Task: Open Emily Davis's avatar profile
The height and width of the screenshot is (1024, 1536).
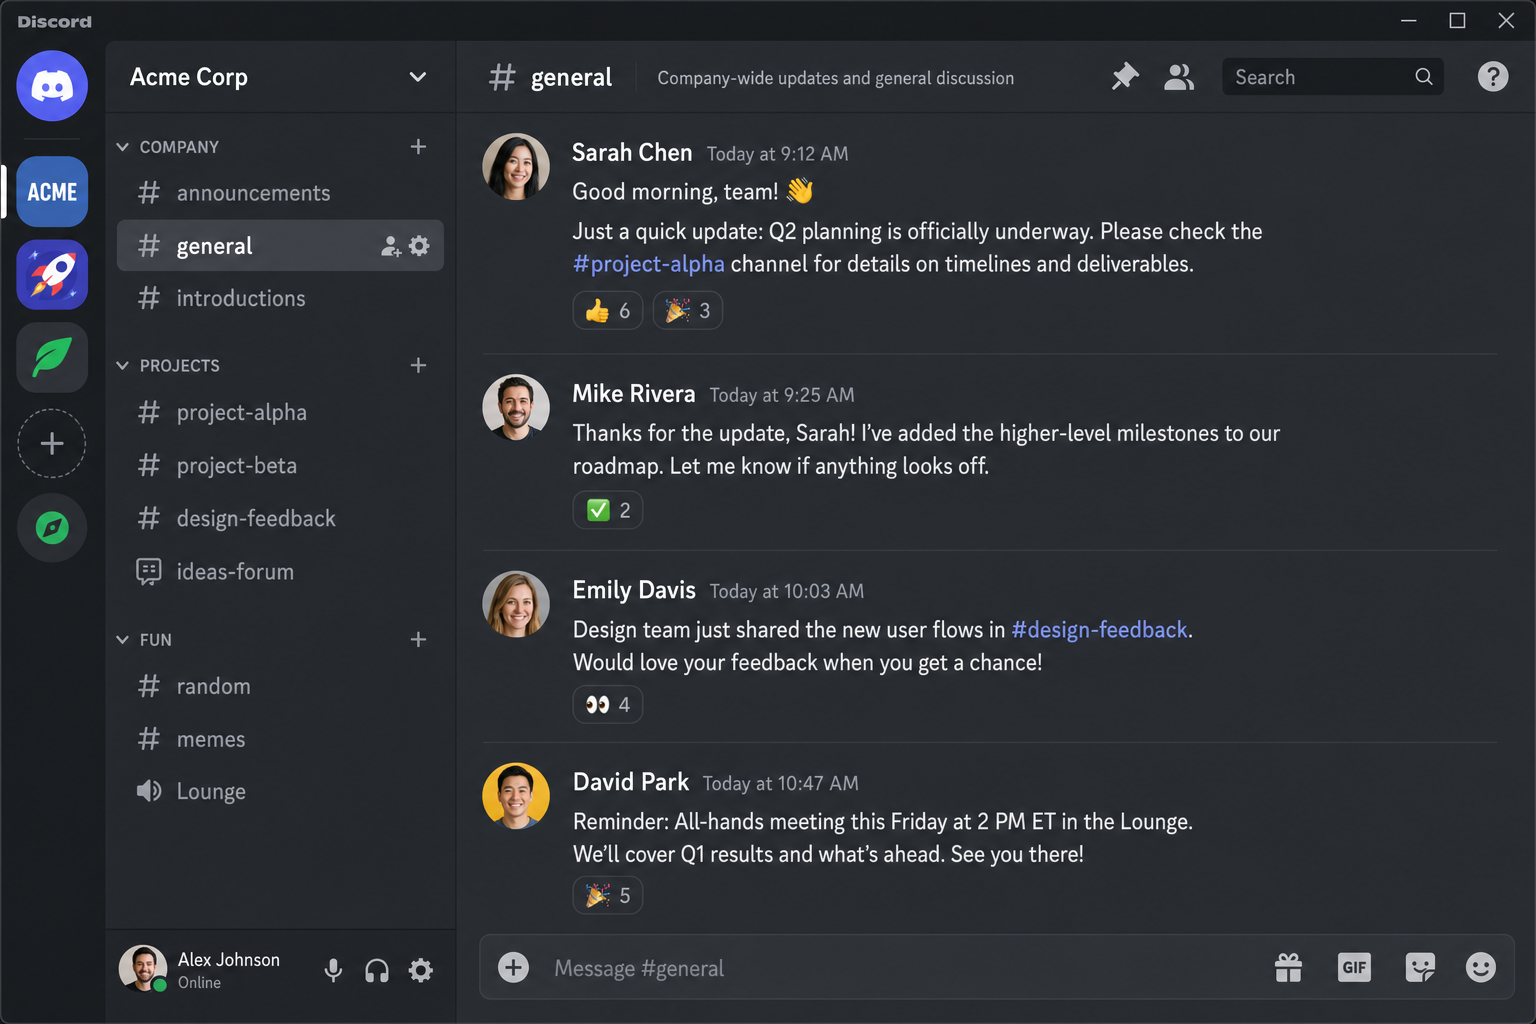Action: [516, 604]
